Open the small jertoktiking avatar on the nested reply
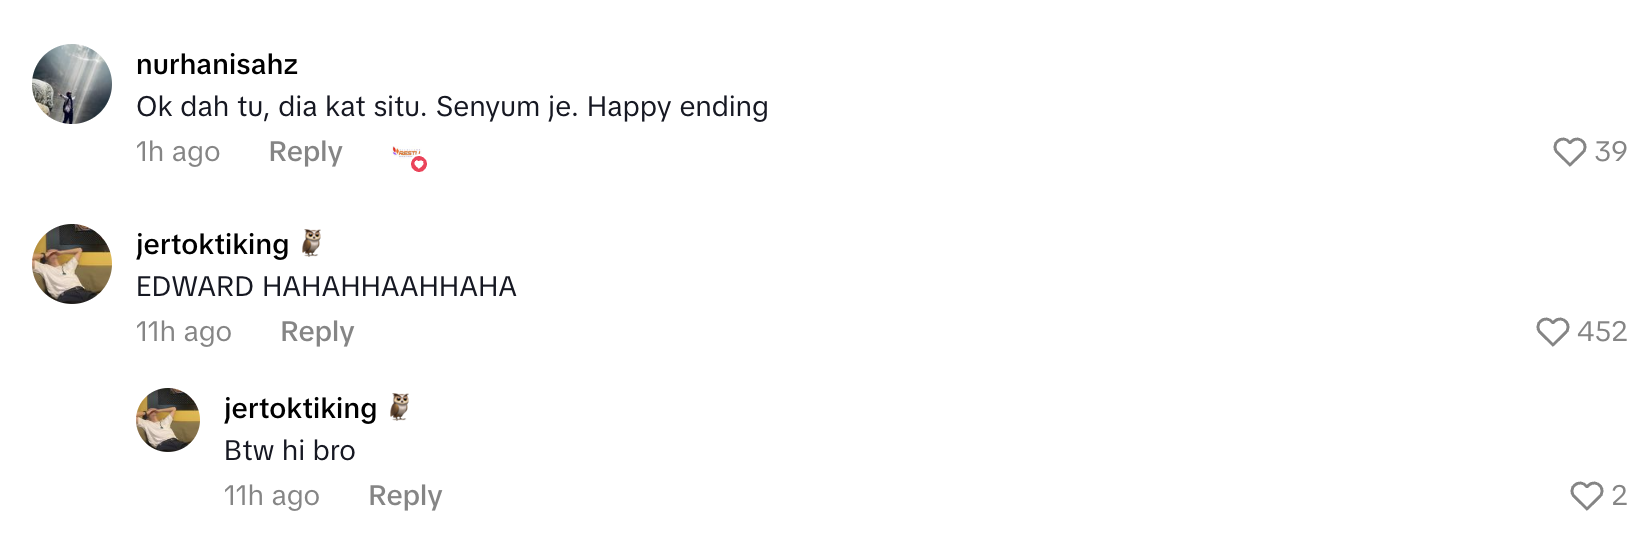The width and height of the screenshot is (1652, 550). pos(168,420)
